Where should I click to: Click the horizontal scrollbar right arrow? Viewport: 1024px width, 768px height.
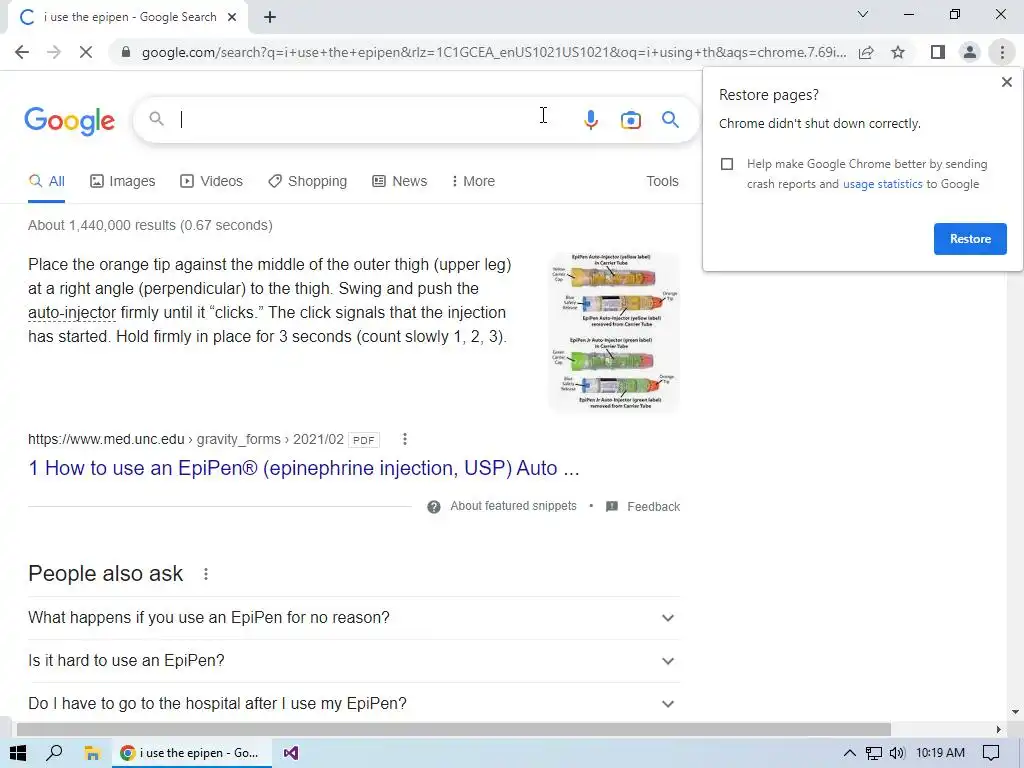[999, 729]
